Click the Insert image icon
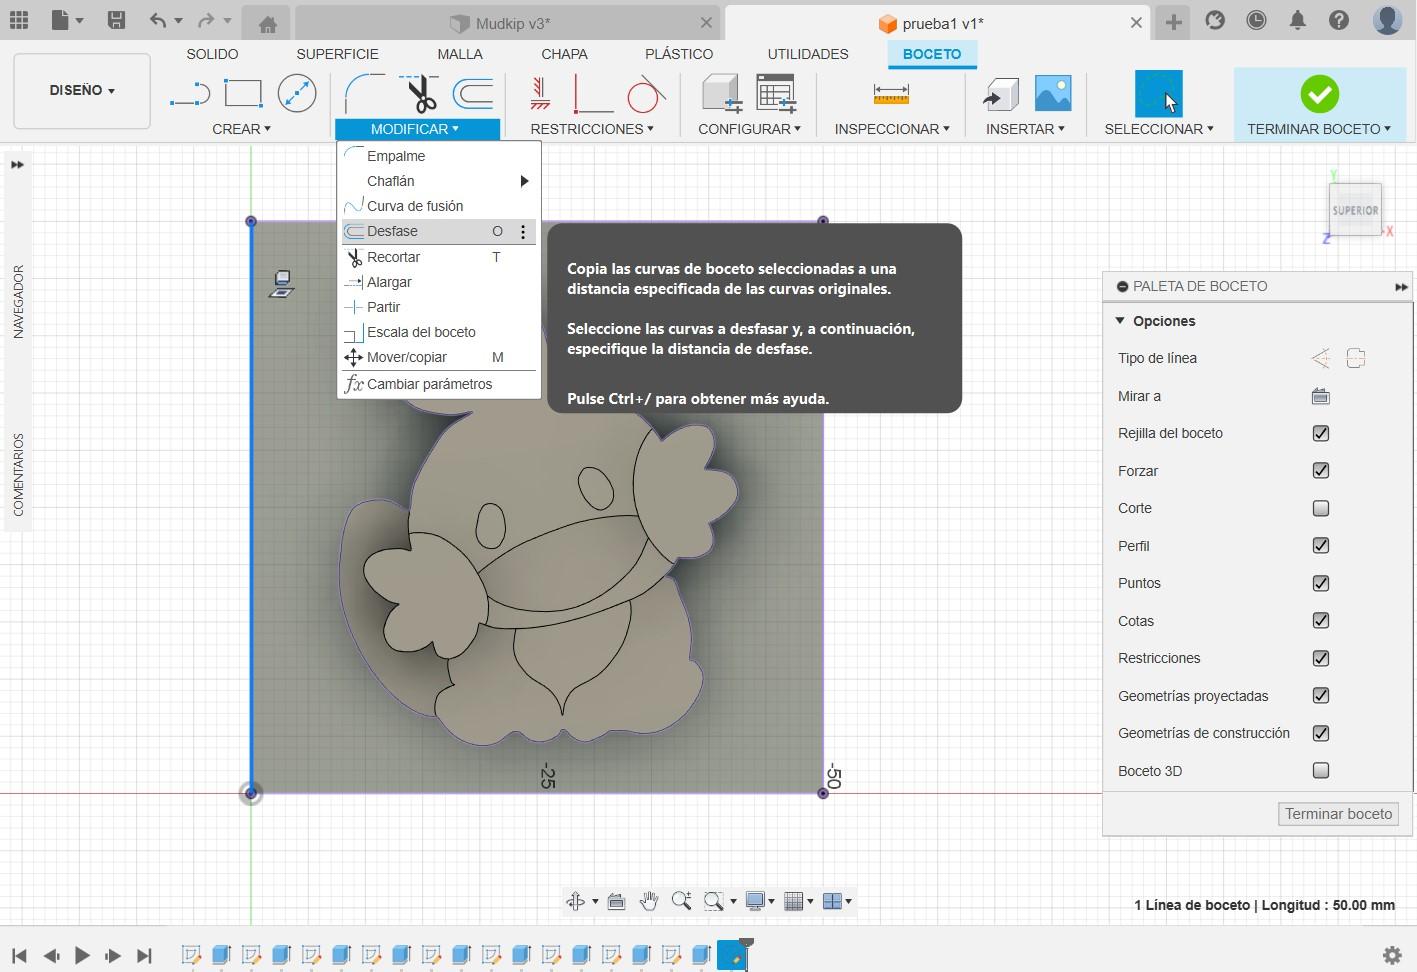 click(1053, 94)
